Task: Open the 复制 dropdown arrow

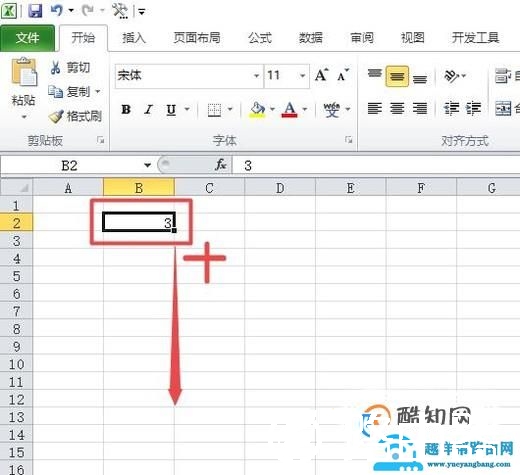Action: coord(98,91)
